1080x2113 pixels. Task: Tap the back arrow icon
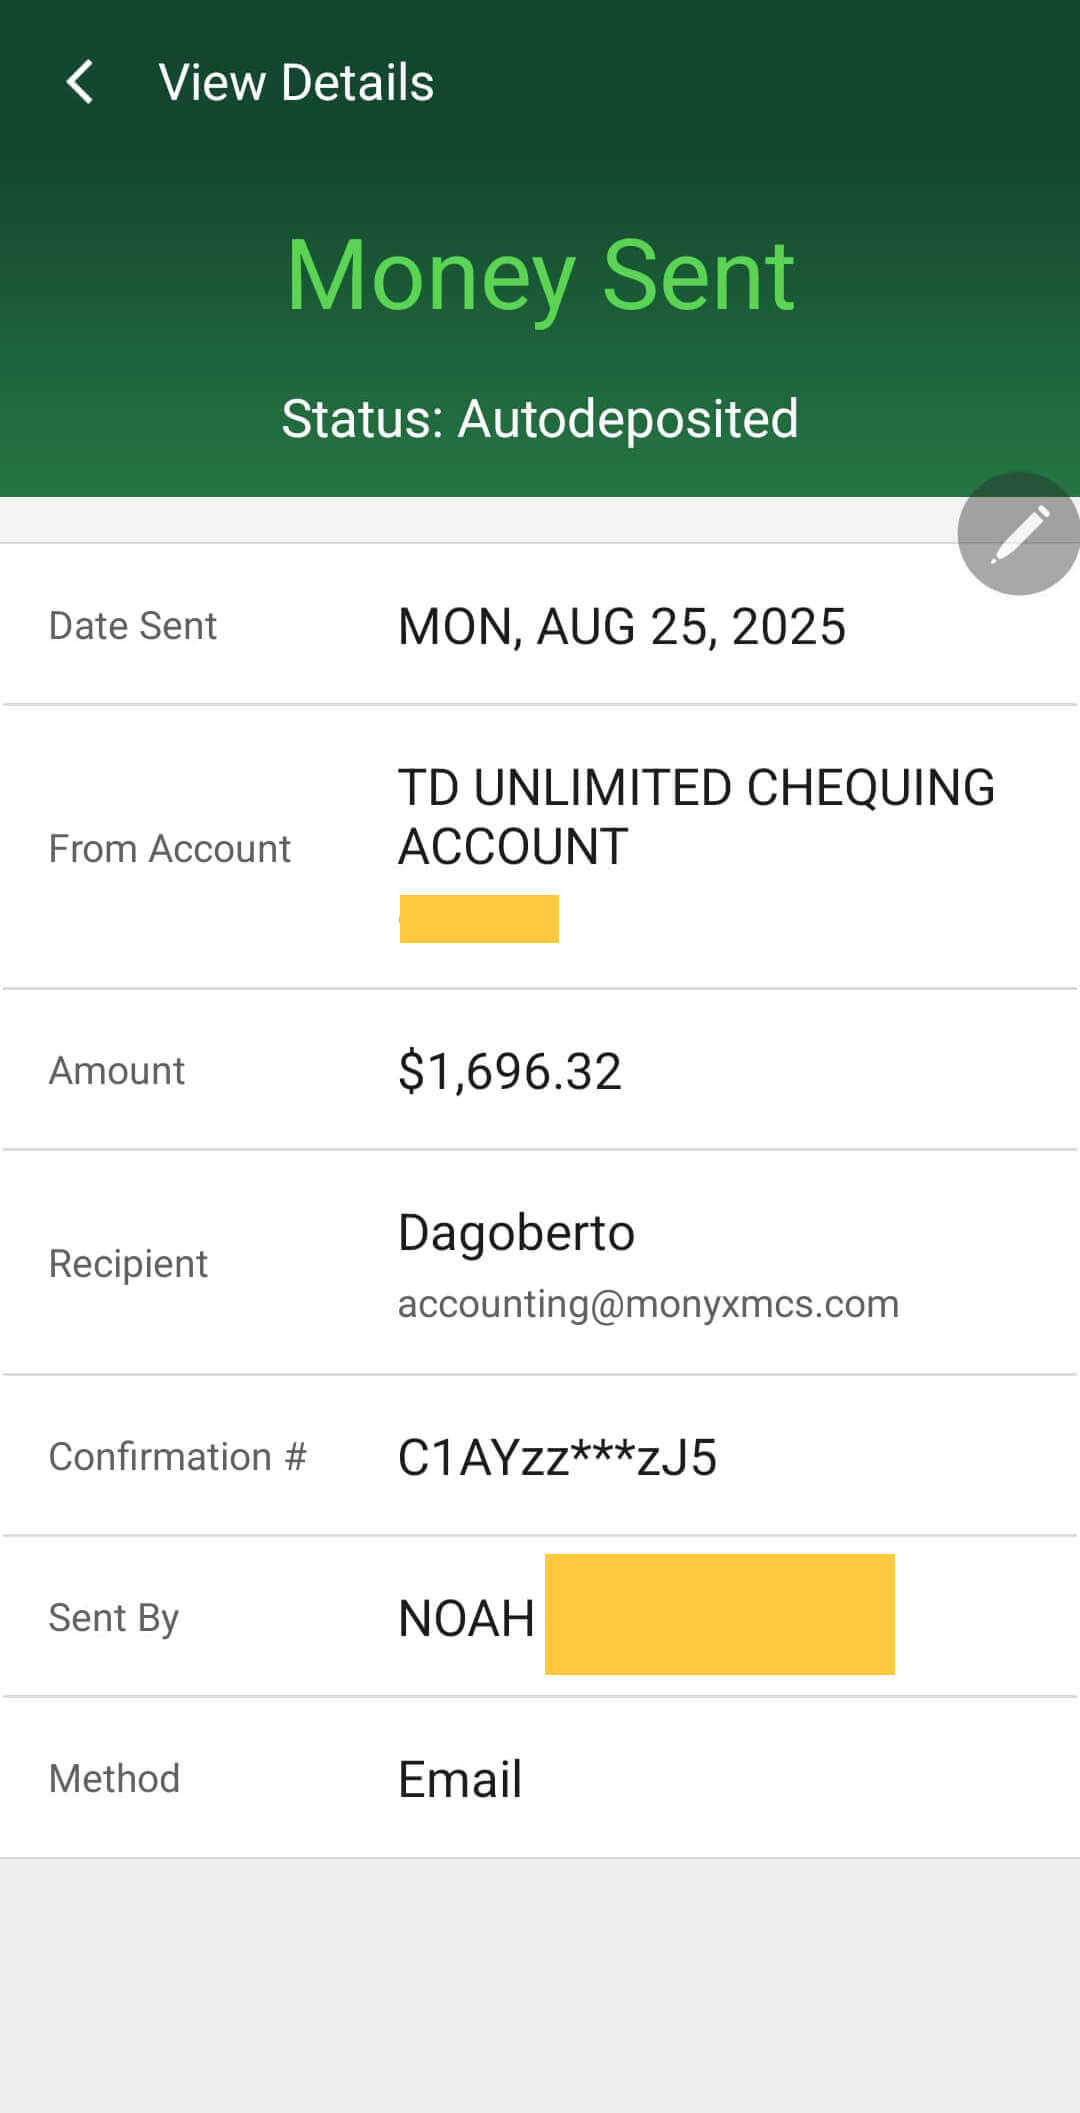tap(80, 82)
